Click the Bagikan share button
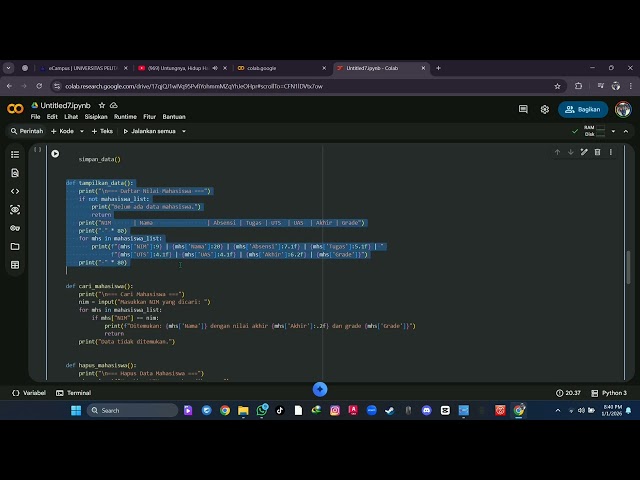640x480 pixels. tap(582, 109)
